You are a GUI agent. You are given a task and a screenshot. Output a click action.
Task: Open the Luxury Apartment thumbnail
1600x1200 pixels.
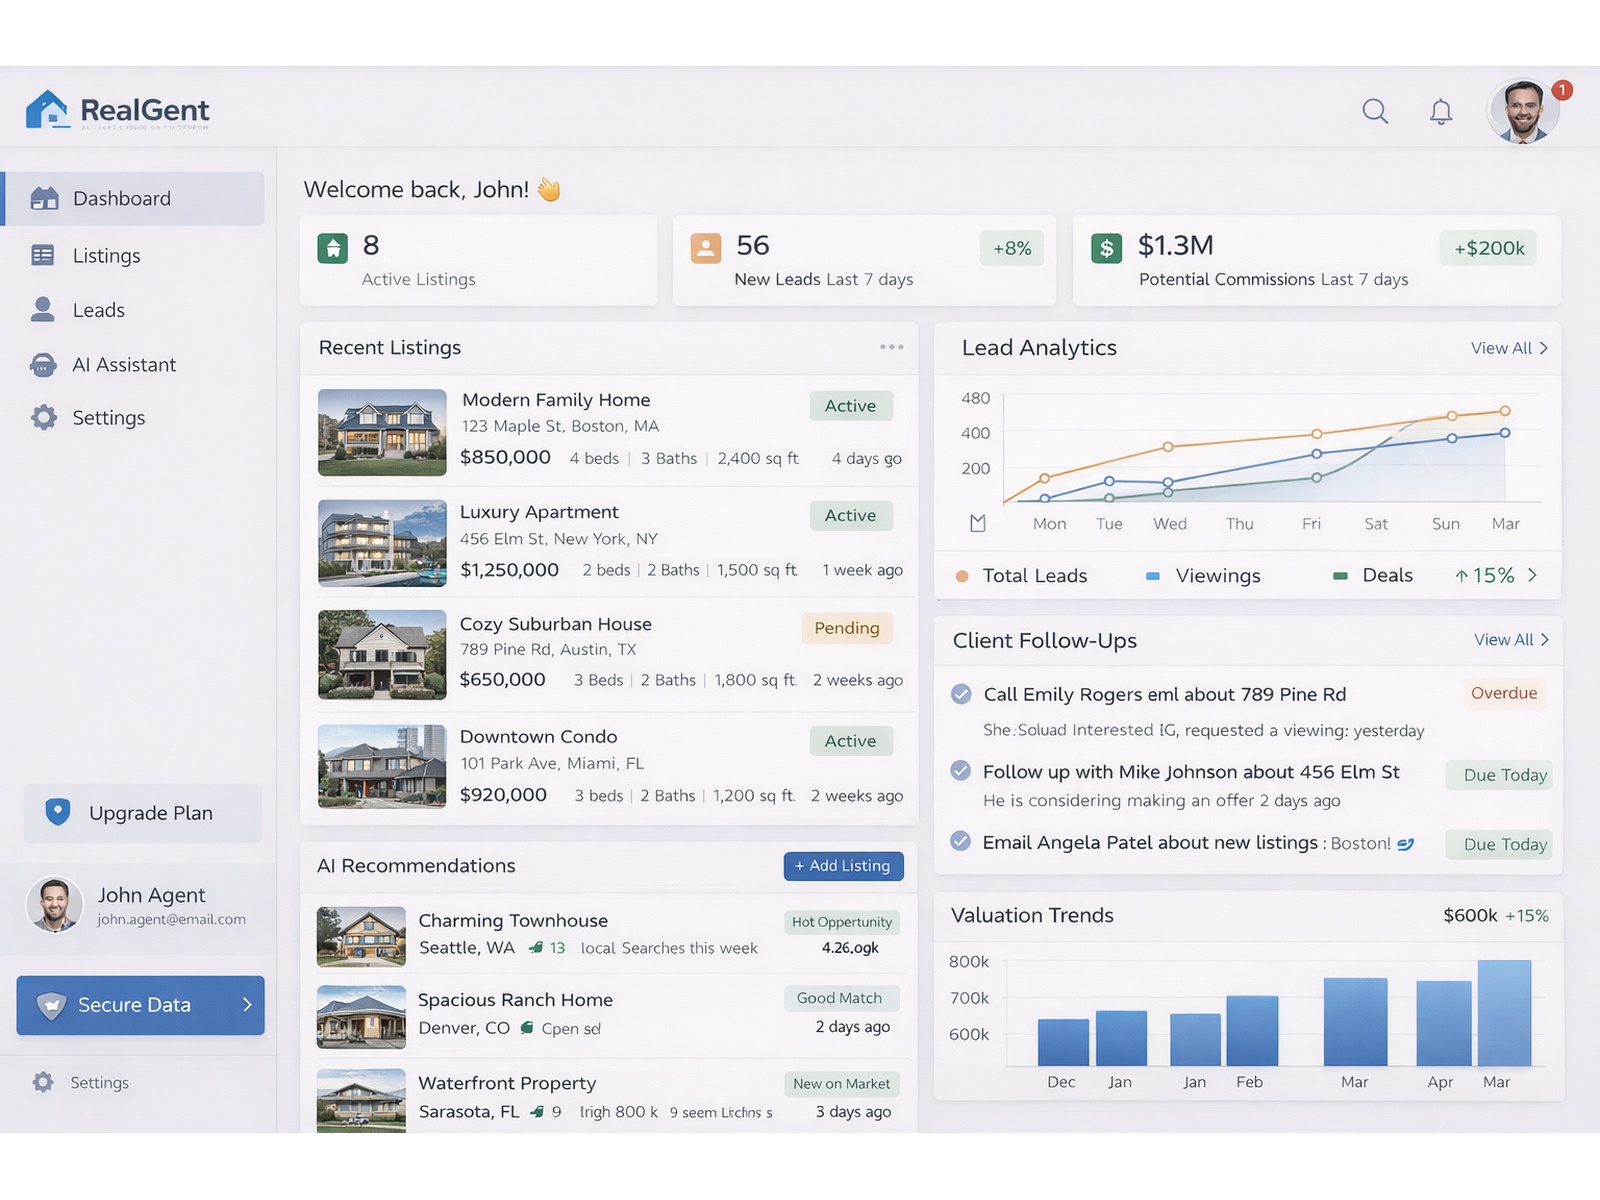(382, 543)
